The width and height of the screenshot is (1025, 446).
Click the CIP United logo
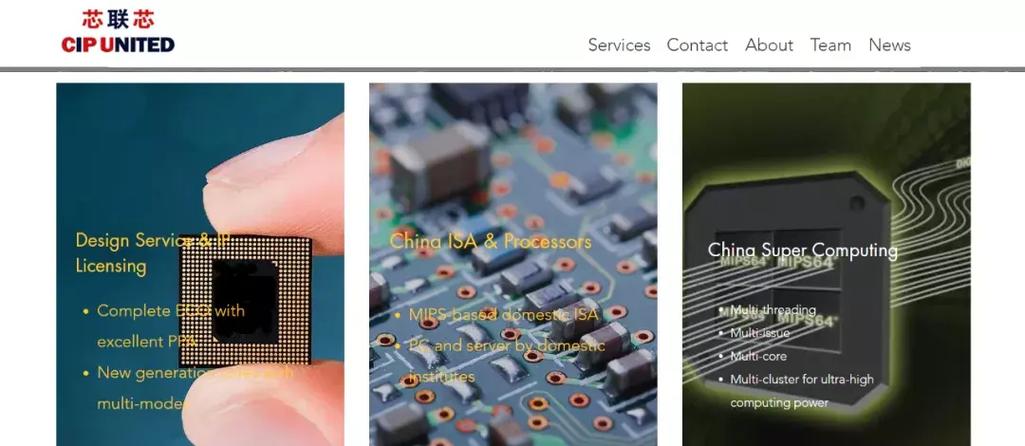tap(118, 31)
